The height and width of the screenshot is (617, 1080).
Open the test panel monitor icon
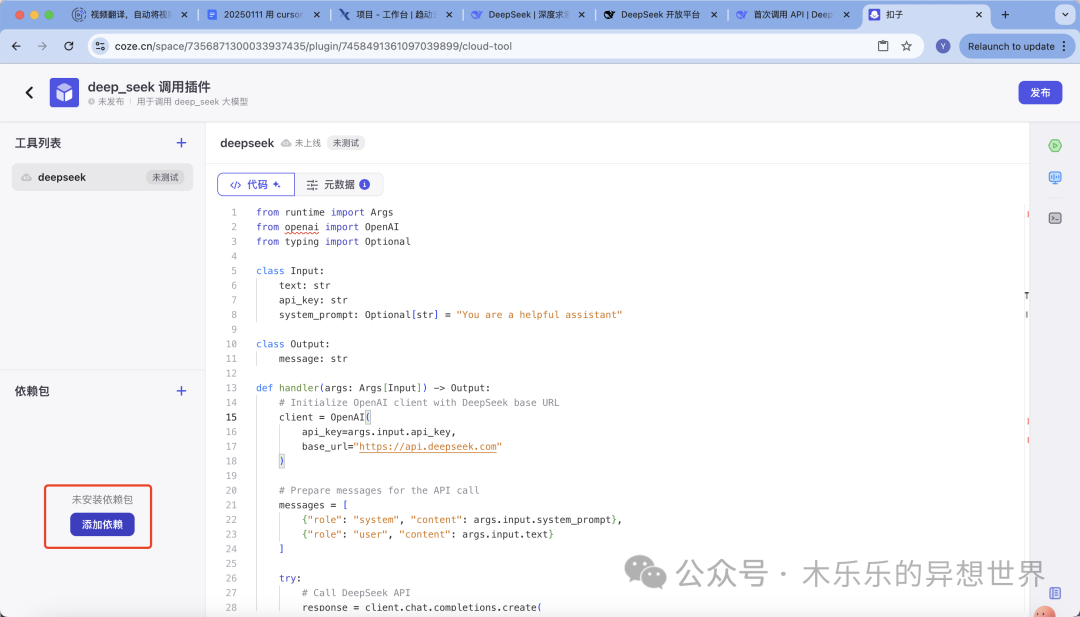point(1055,178)
